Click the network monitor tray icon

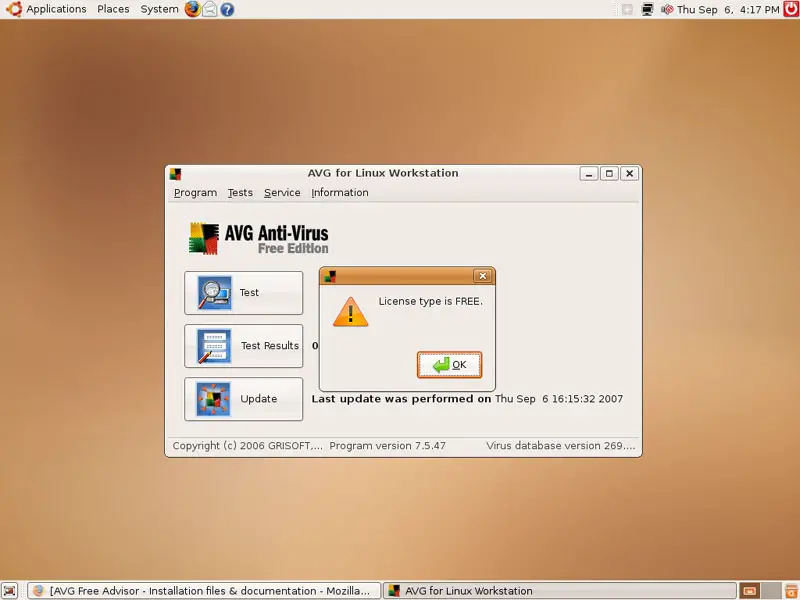[x=647, y=9]
